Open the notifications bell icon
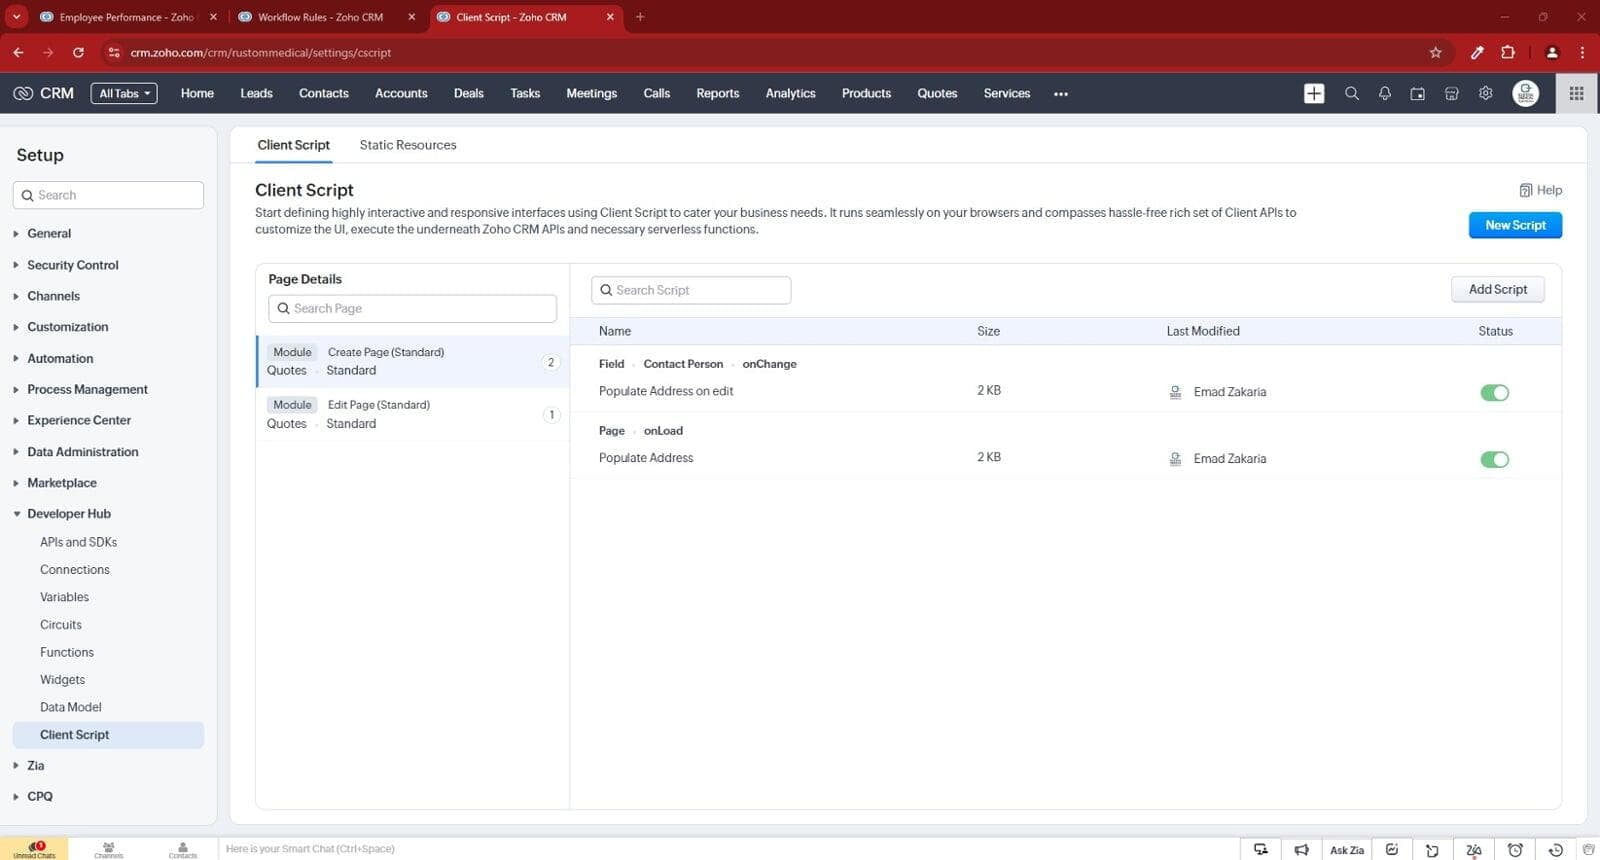Screen dimensions: 1600x860 click(1385, 93)
